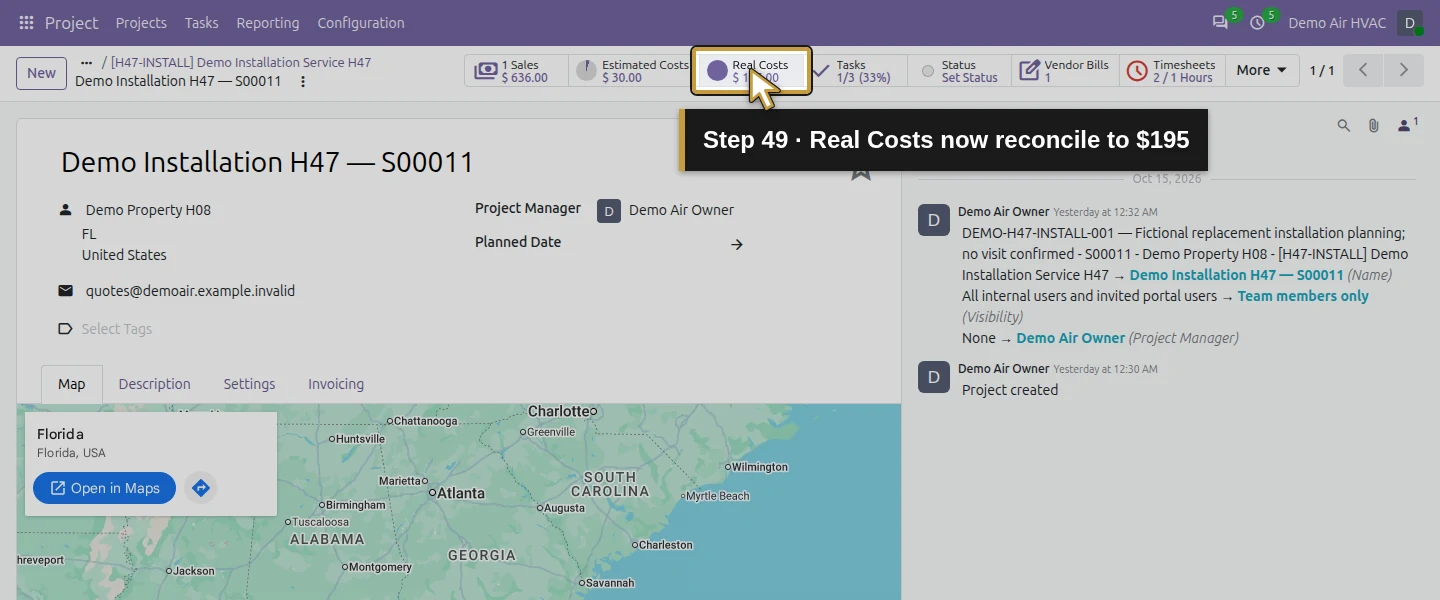The height and width of the screenshot is (600, 1440).
Task: Click the Demo Air HVAC company name
Action: tap(1337, 22)
